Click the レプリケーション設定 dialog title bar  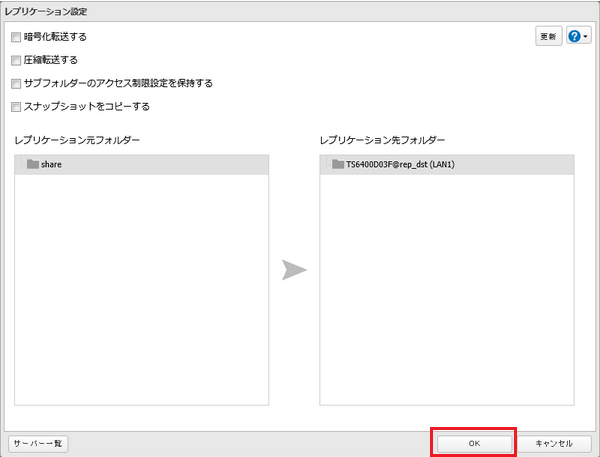[300, 10]
